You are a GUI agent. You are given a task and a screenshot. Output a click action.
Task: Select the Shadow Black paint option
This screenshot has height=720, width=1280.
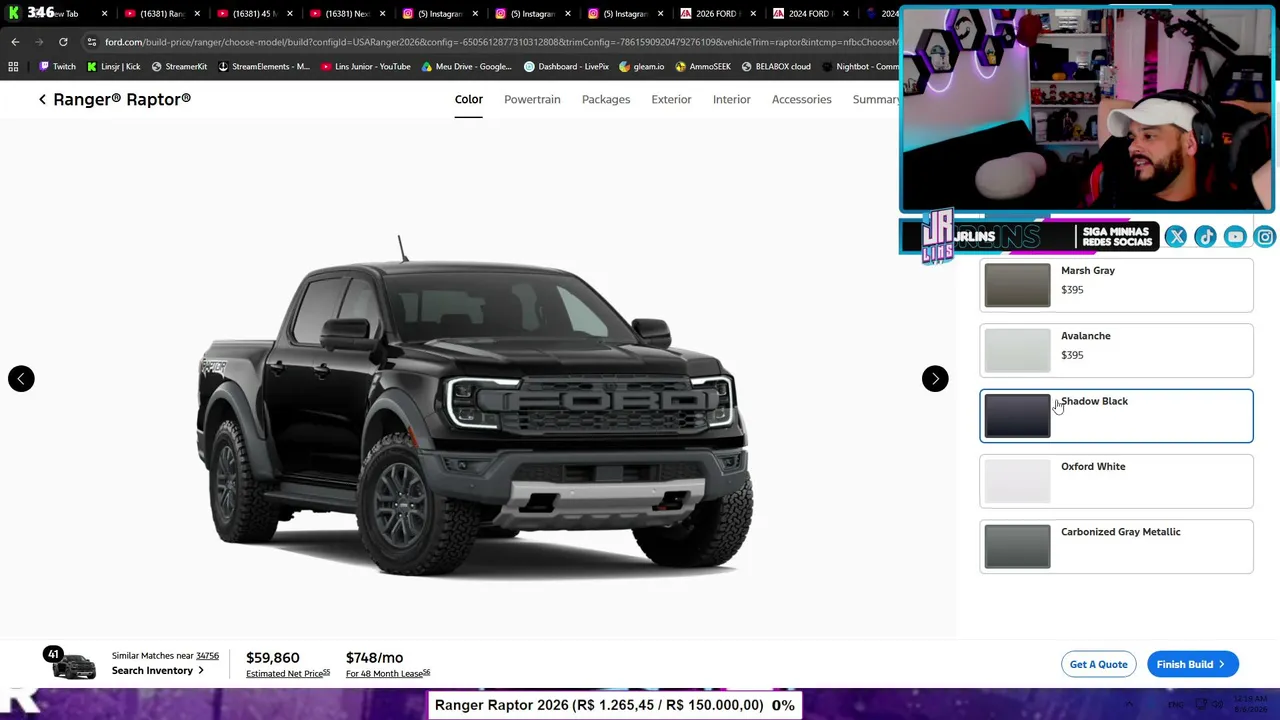pos(1116,415)
